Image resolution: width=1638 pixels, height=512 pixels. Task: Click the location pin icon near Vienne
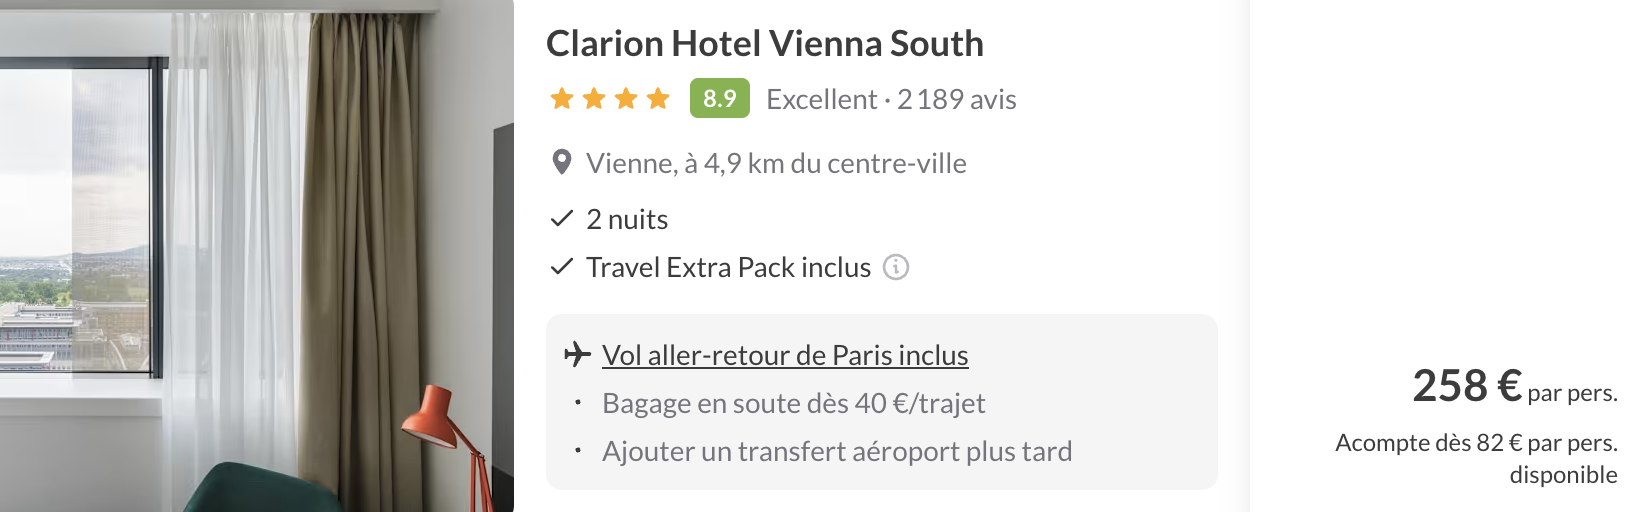tap(562, 162)
